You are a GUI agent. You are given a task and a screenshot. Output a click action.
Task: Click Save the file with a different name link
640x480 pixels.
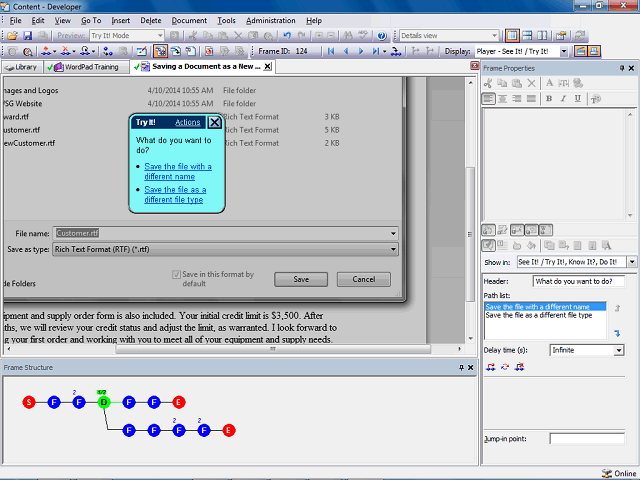point(178,171)
